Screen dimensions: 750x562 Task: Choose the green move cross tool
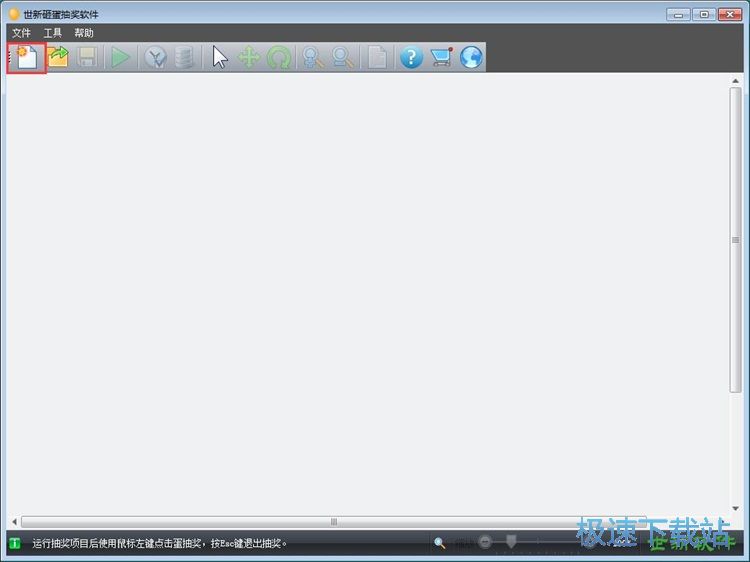pos(249,57)
